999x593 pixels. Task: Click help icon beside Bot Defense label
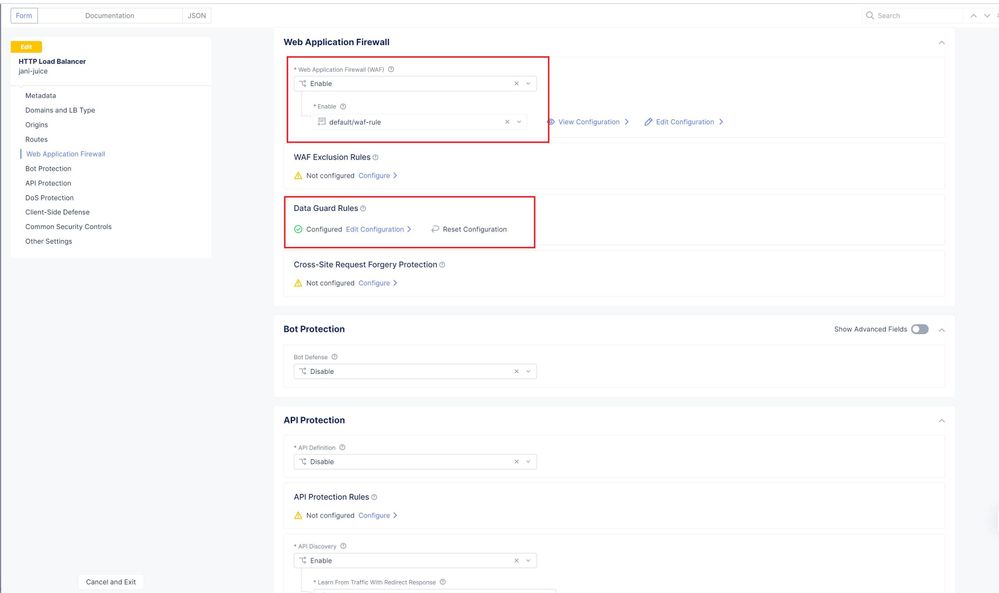click(x=334, y=357)
